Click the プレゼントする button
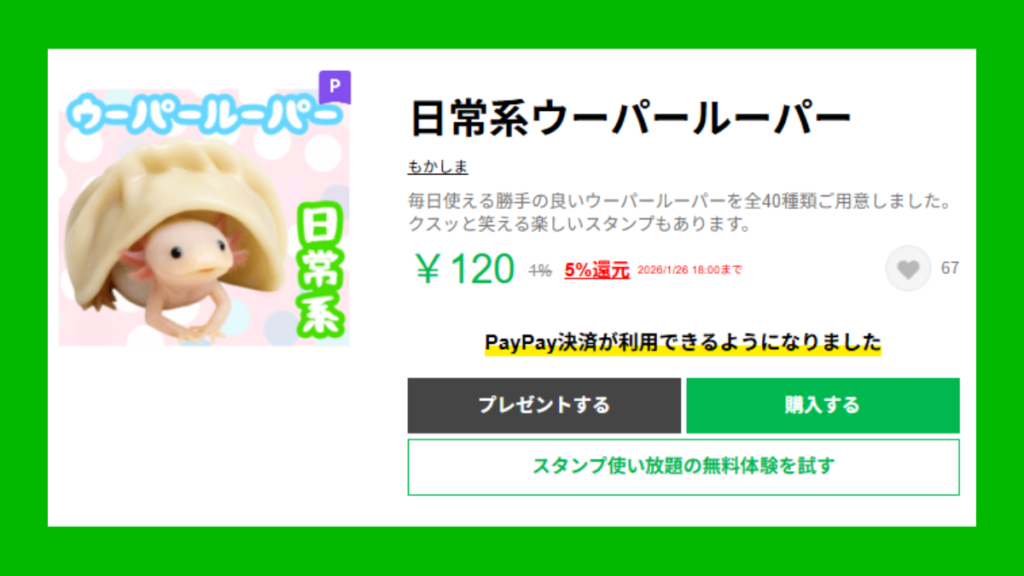The image size is (1024, 576). tap(544, 406)
